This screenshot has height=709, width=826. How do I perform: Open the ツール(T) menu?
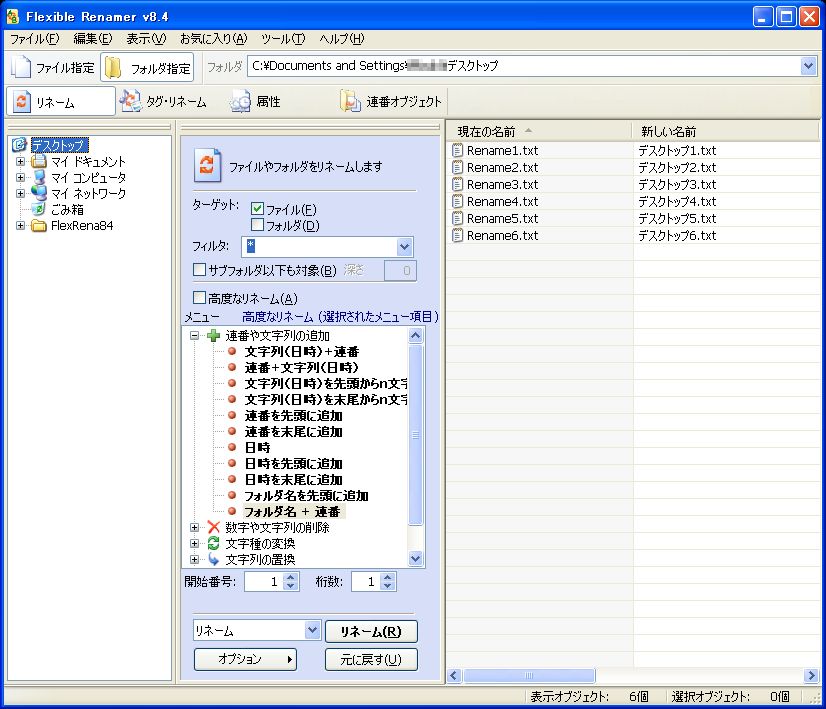point(283,39)
